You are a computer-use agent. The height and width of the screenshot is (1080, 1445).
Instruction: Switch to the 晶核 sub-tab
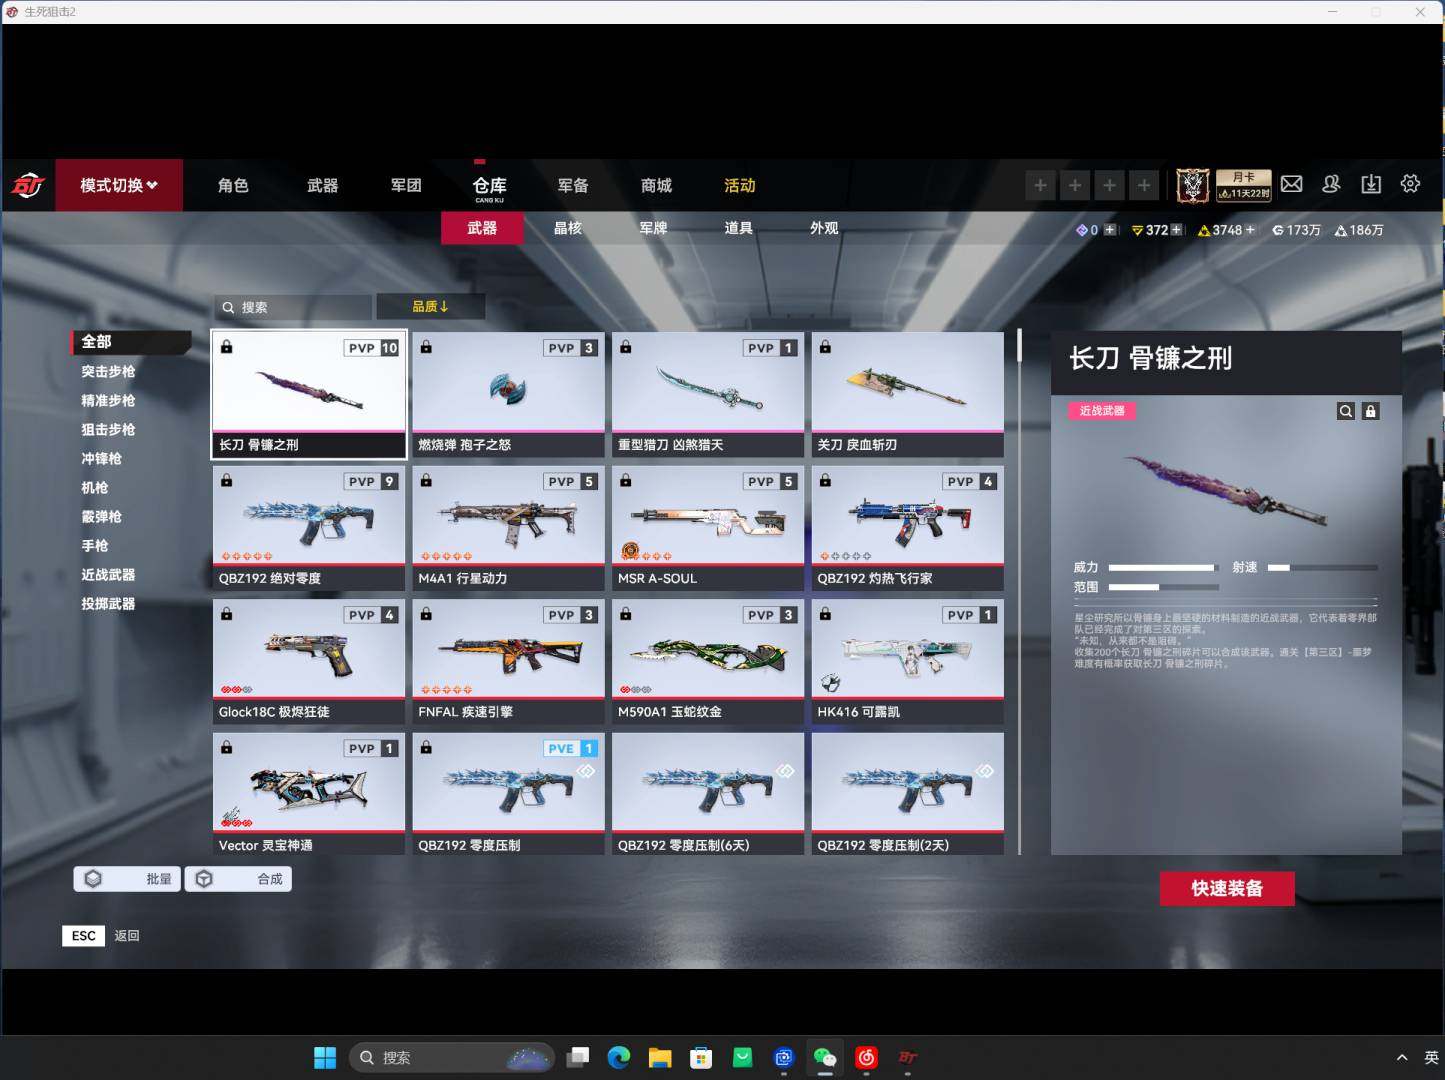[568, 228]
